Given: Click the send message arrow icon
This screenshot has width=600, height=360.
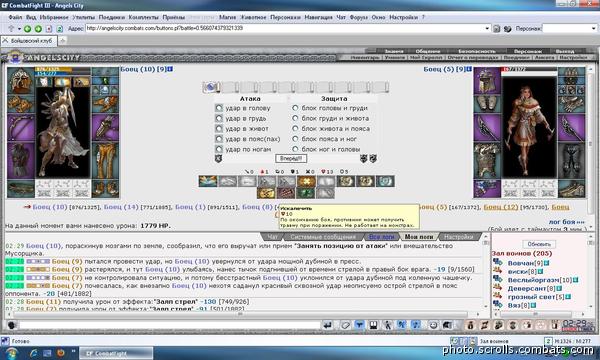Looking at the screenshot, I should (x=328, y=326).
